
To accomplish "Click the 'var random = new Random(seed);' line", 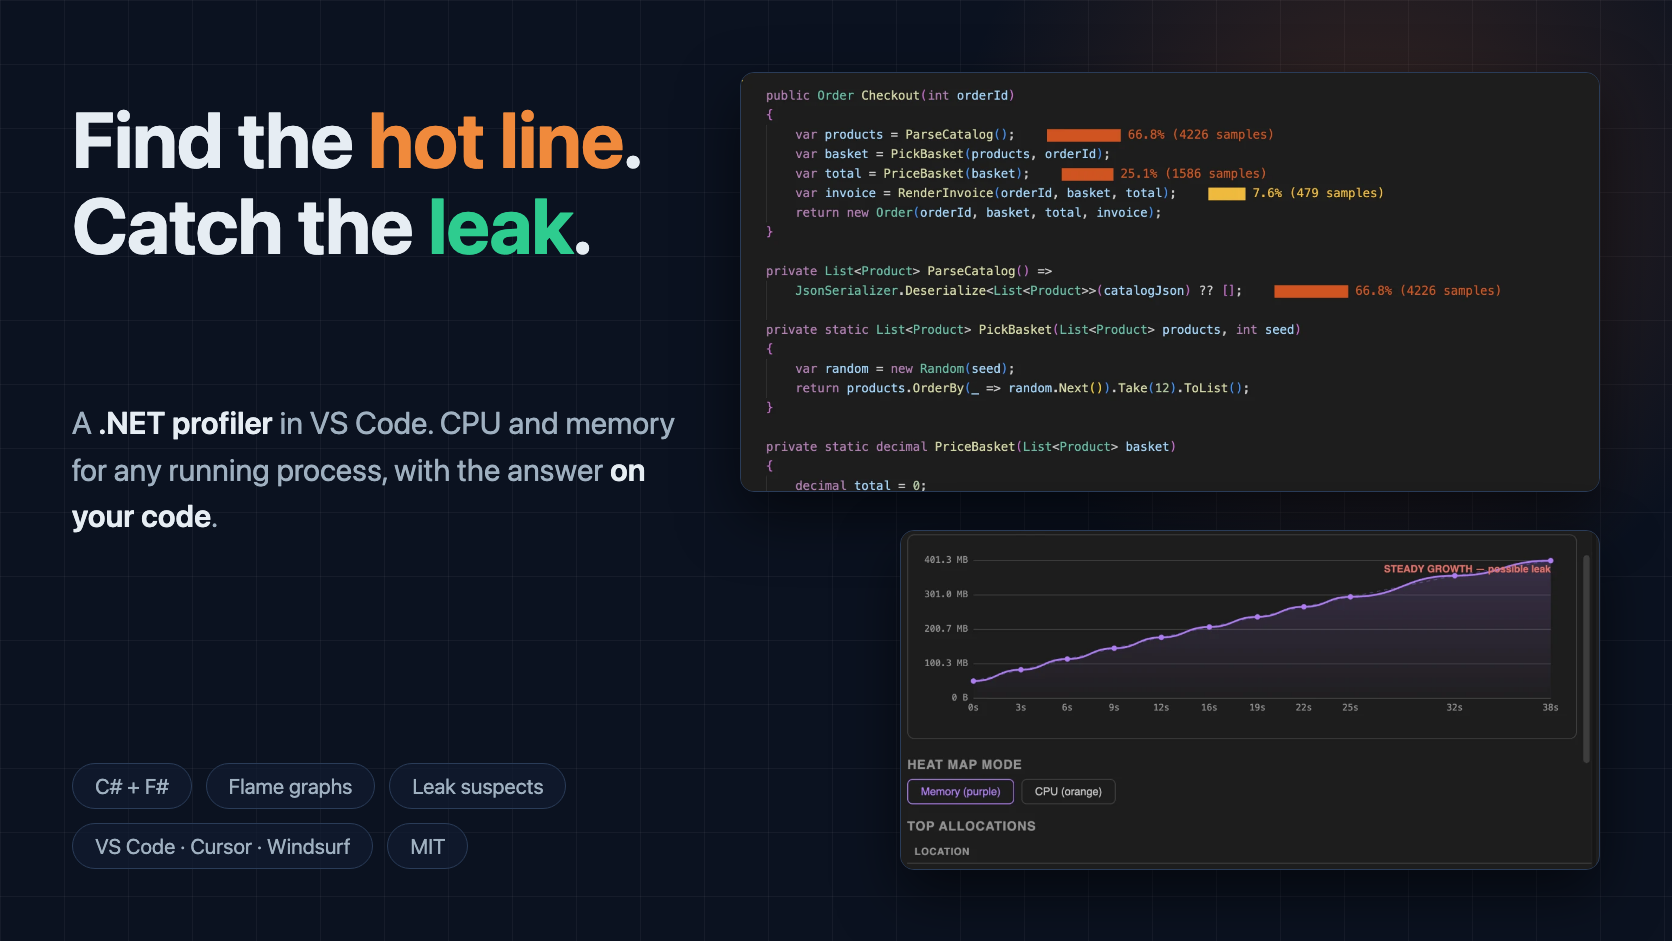I will click(x=904, y=369).
